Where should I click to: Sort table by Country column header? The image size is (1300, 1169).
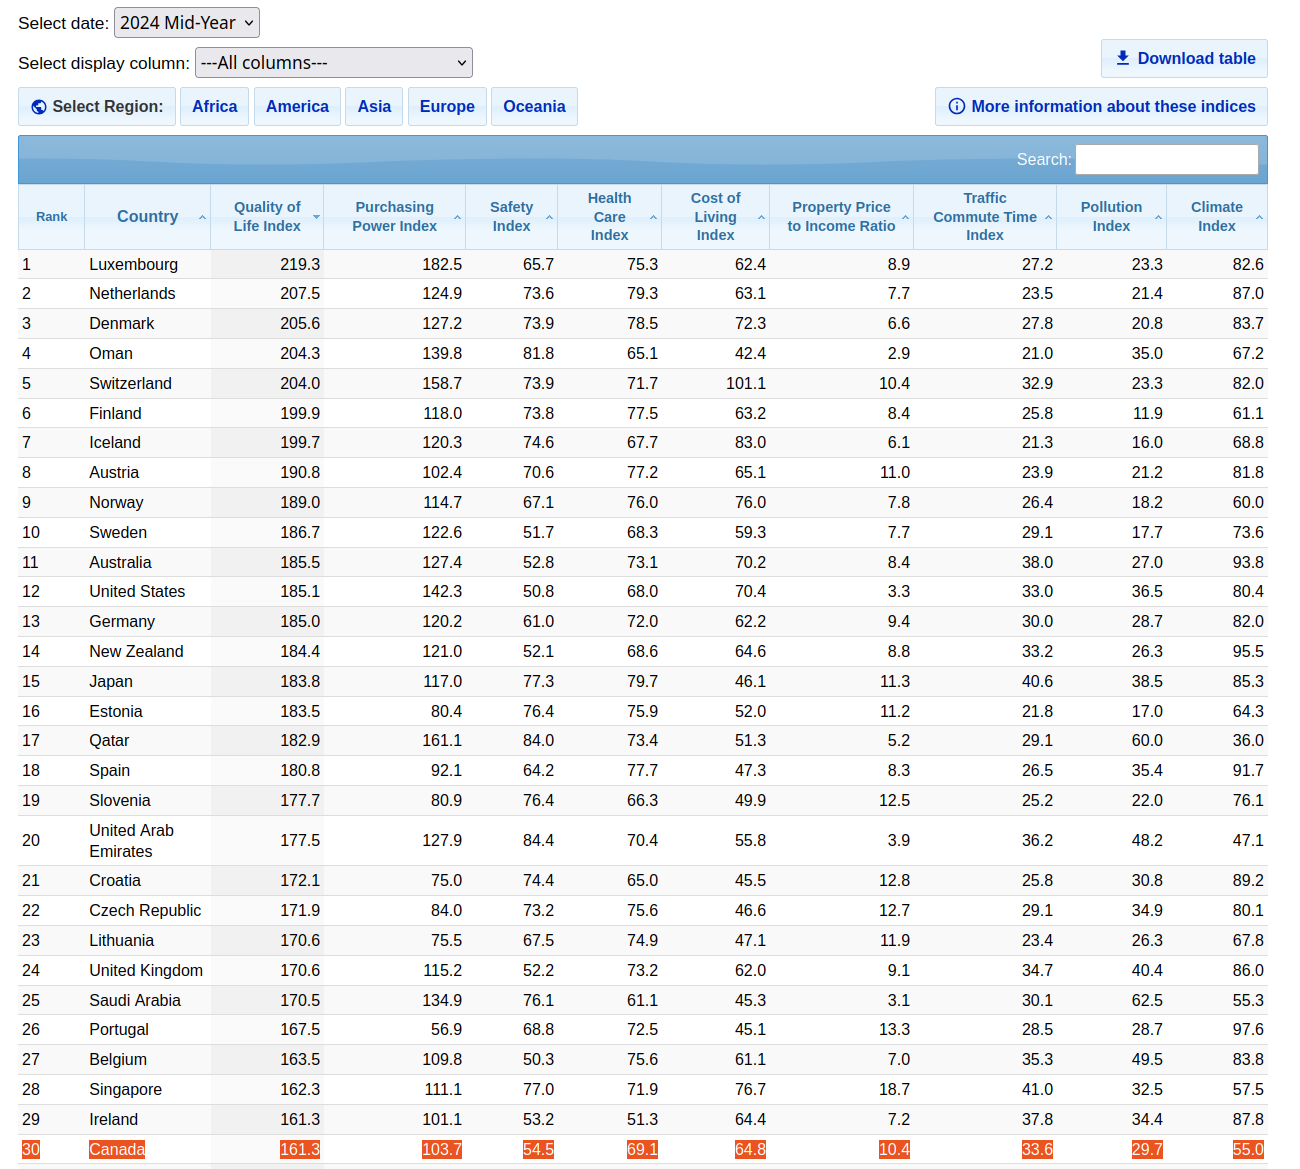coord(148,217)
